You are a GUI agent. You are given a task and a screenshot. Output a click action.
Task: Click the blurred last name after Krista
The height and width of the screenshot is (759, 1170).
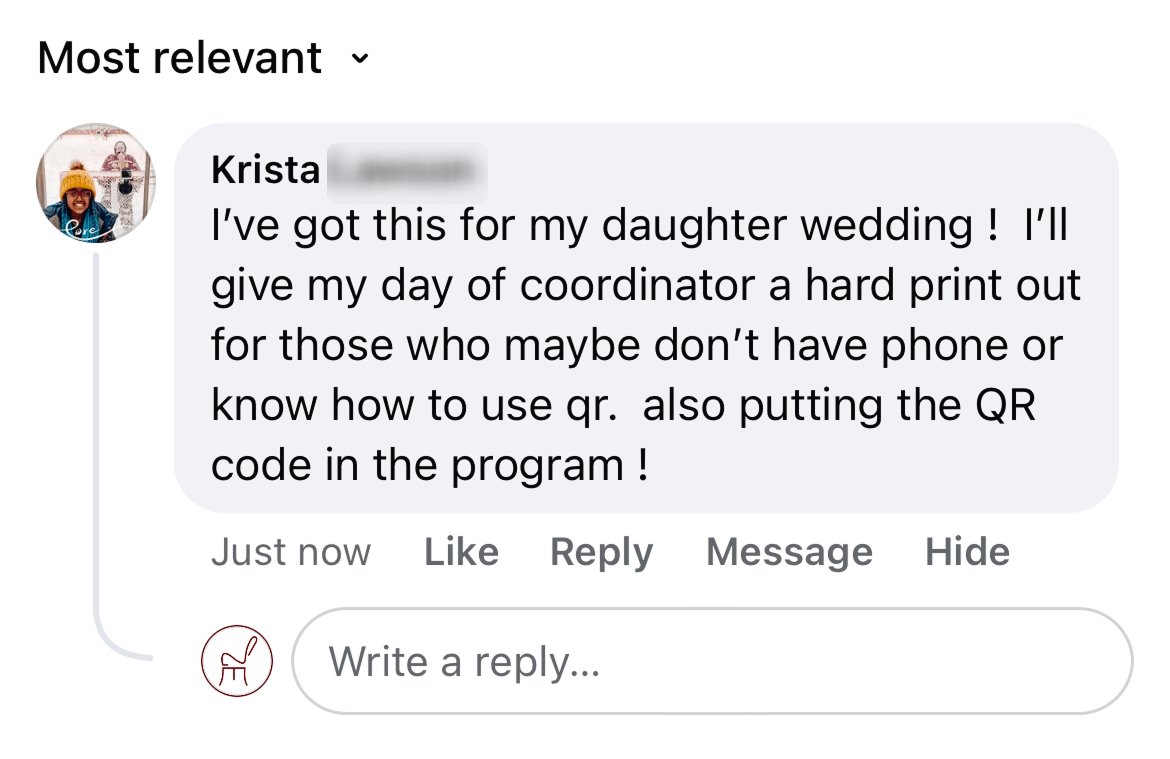click(405, 172)
